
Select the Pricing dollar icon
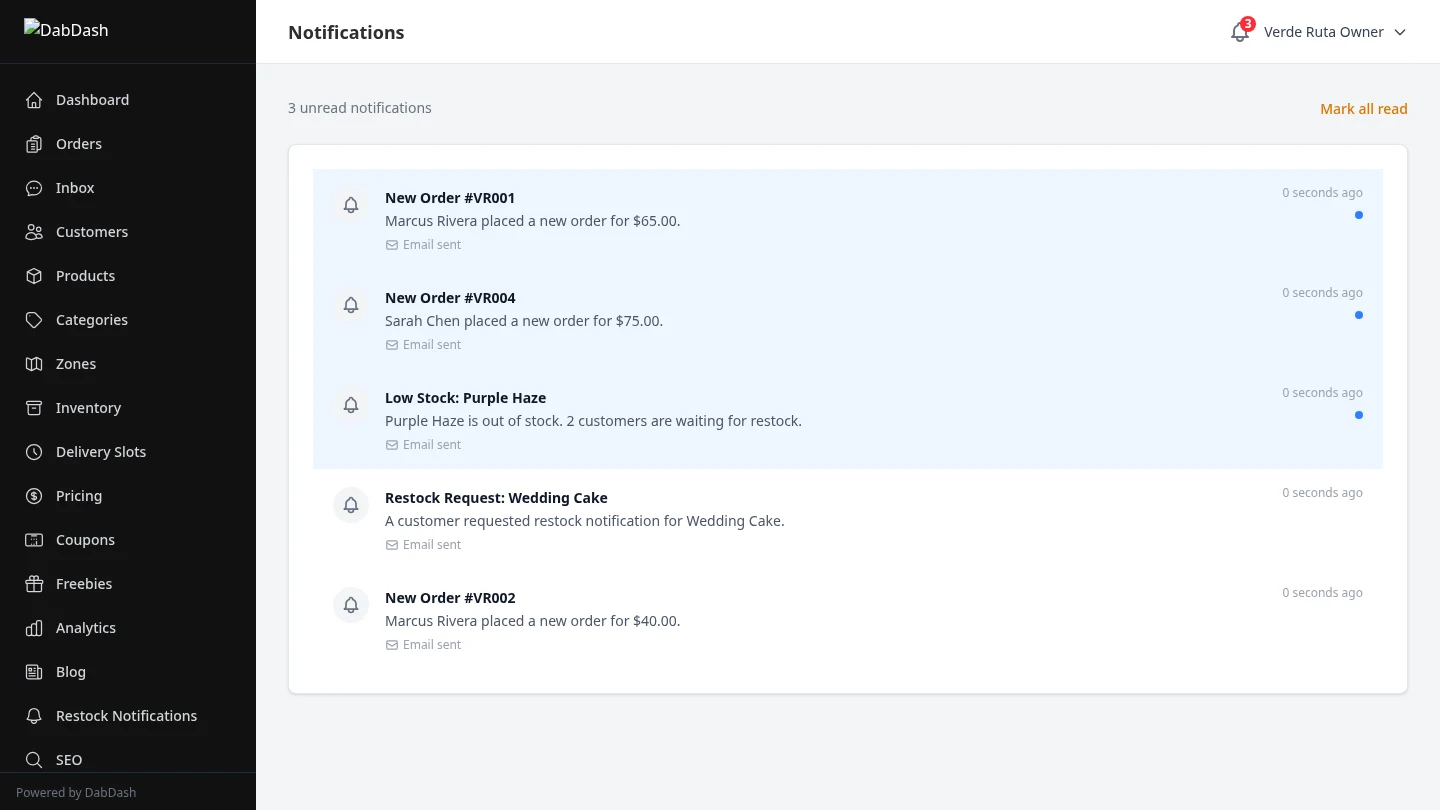click(x=33, y=495)
